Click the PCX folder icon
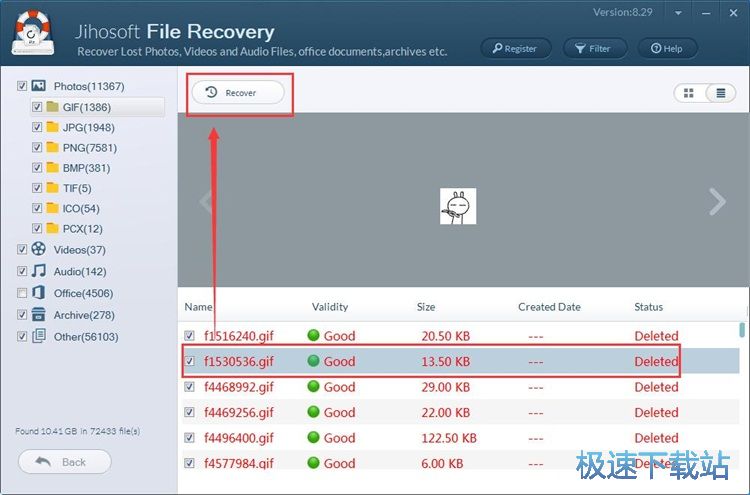Viewport: 750px width, 495px height. (53, 228)
